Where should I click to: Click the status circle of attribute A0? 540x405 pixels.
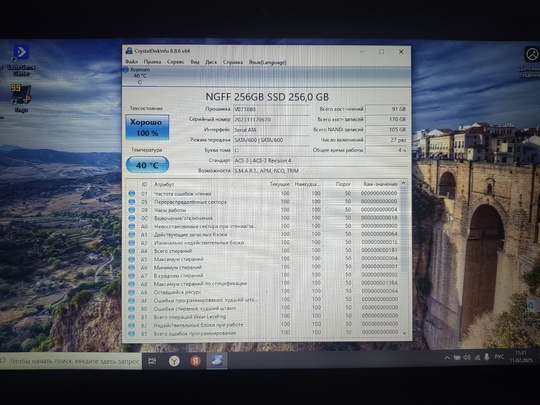tap(132, 226)
